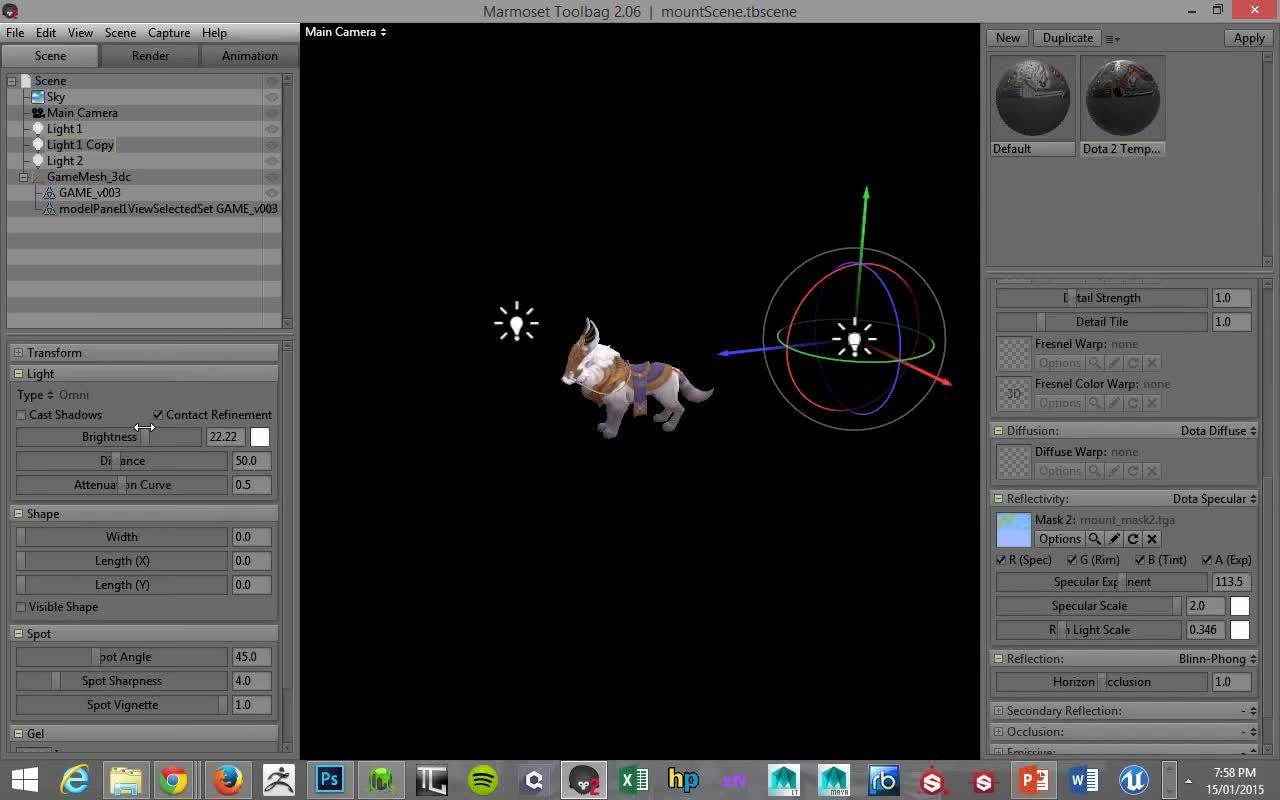Viewport: 1280px width, 800px height.
Task: Select GAME_v003 mesh item
Action: (x=89, y=193)
